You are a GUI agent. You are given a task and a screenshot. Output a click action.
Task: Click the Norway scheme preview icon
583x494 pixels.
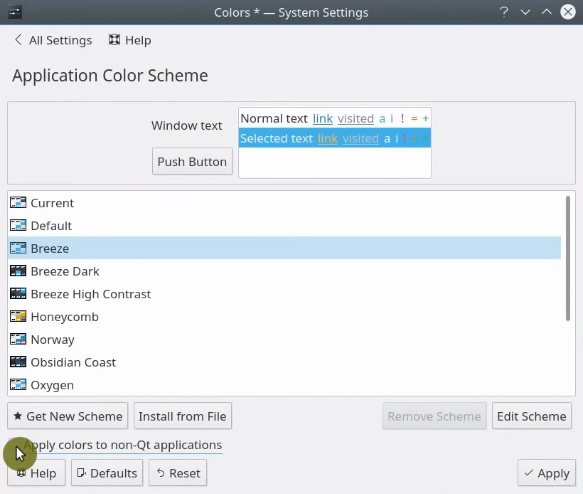click(x=18, y=339)
